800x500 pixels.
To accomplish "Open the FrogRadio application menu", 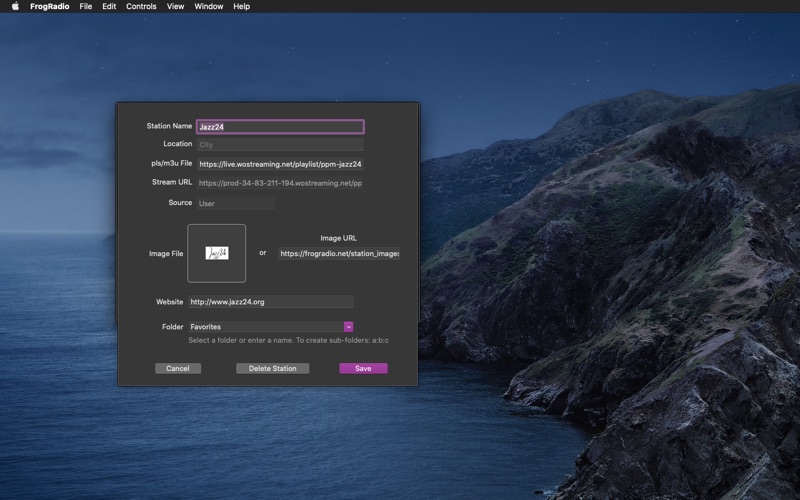I will coord(49,6).
